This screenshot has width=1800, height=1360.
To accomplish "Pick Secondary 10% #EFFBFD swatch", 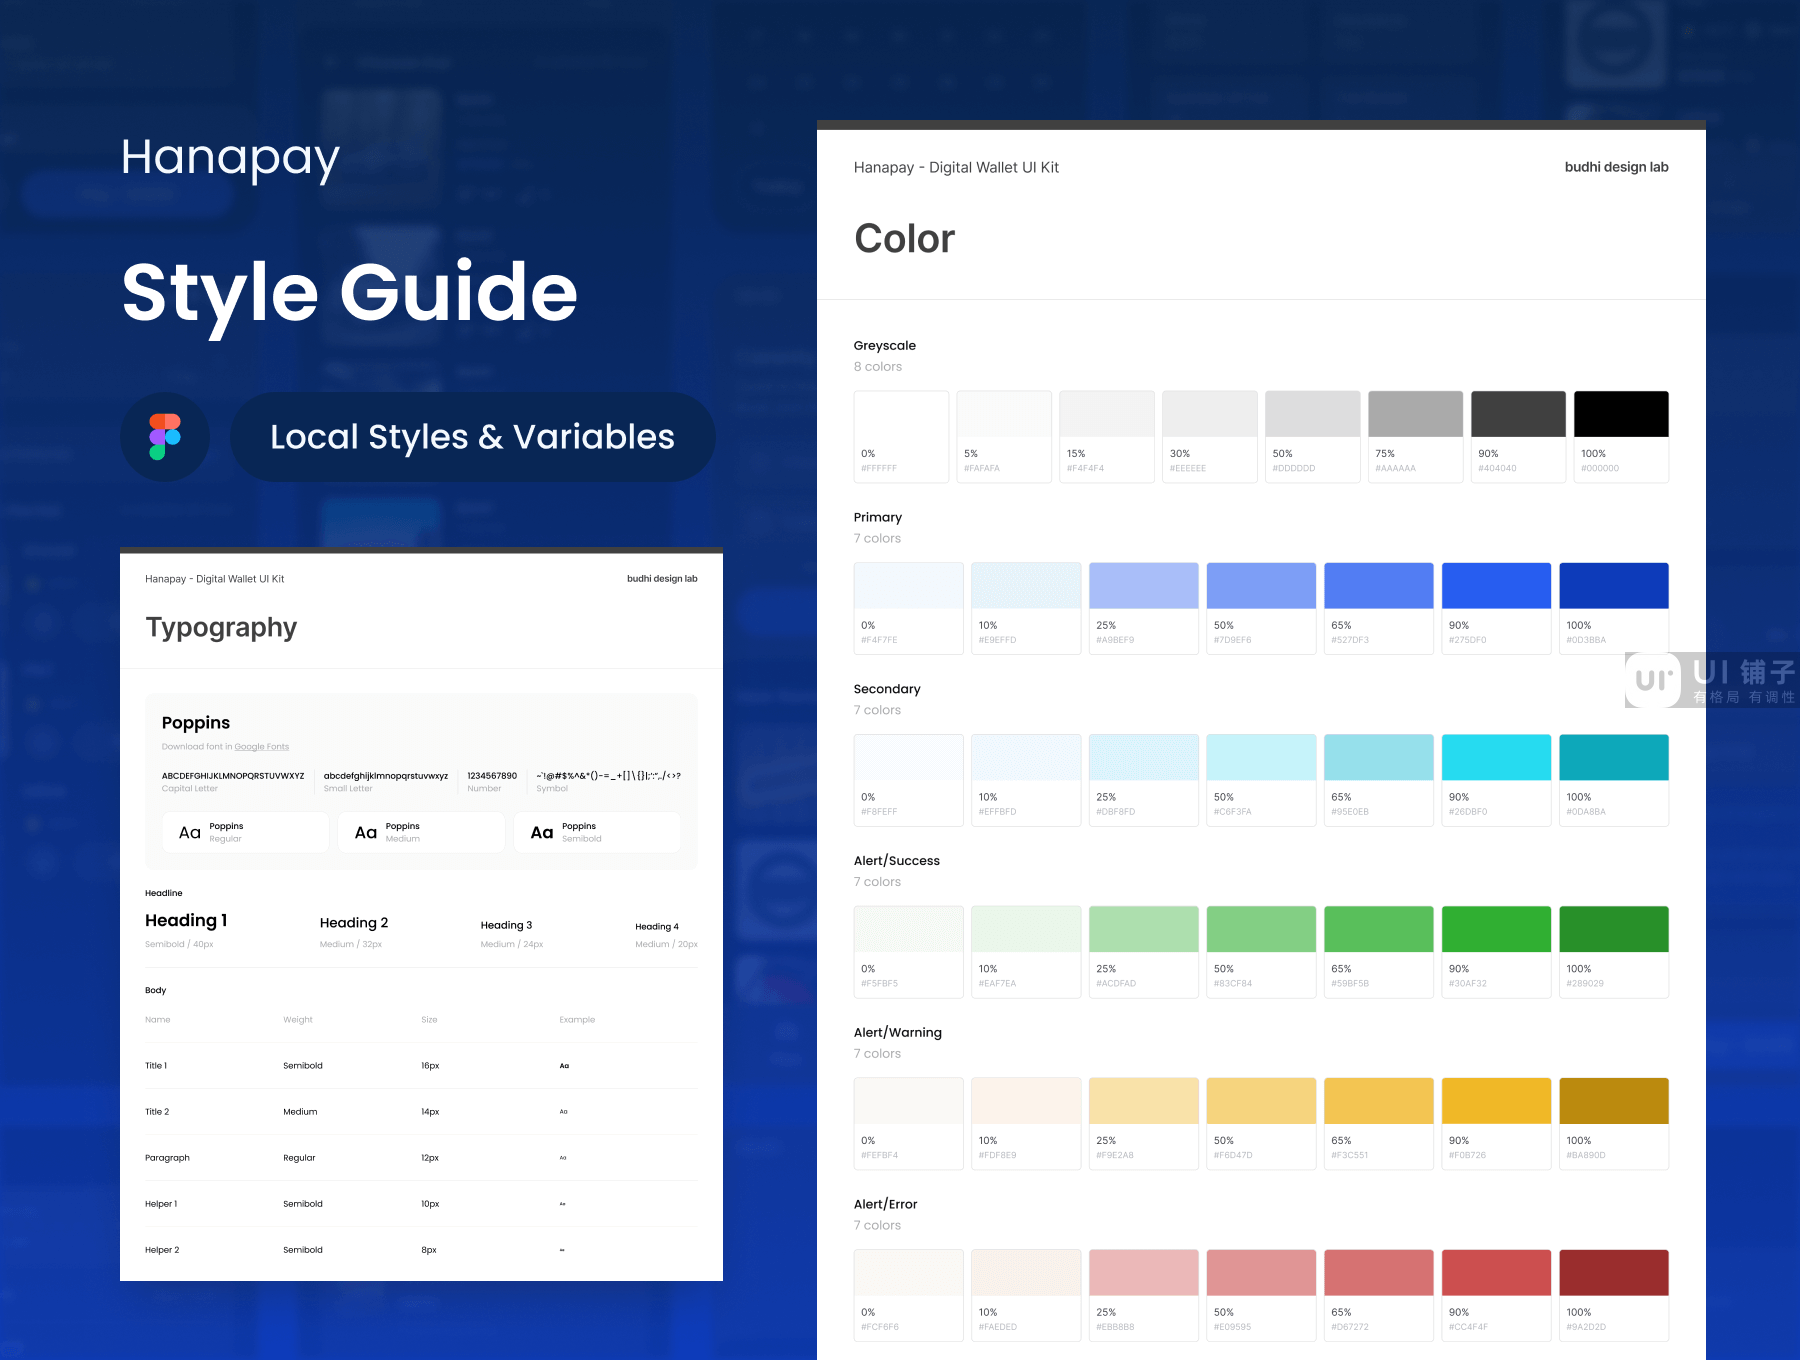I will (1026, 781).
